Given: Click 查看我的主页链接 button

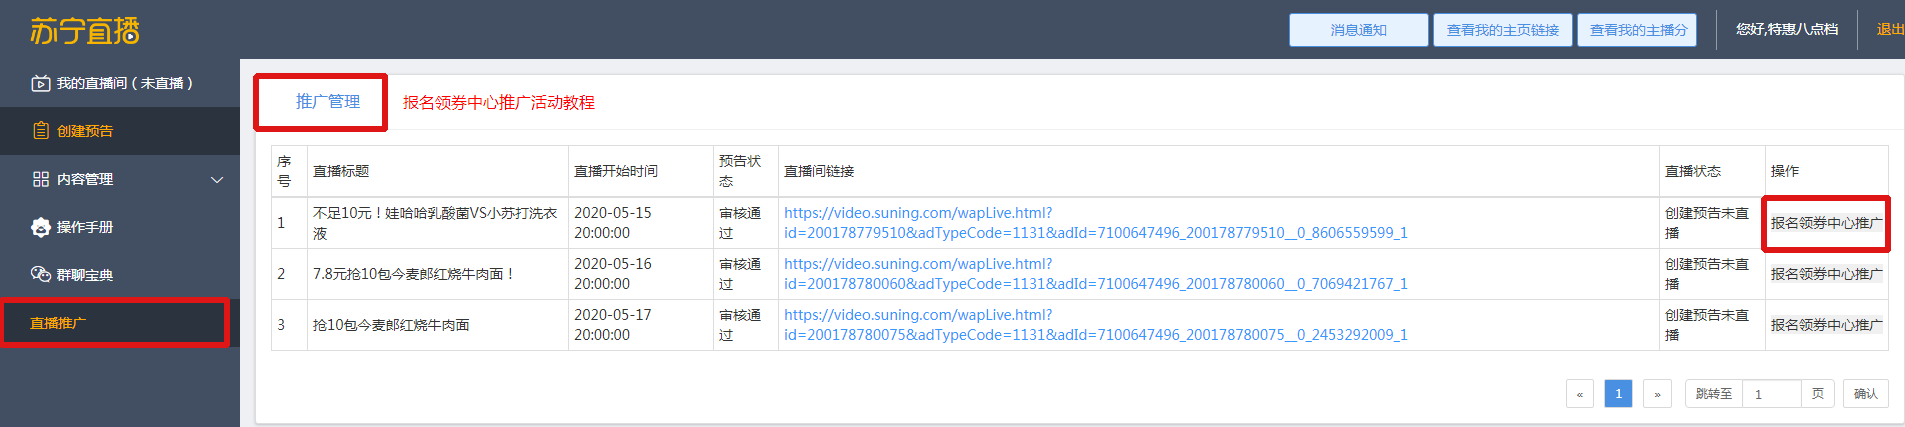Looking at the screenshot, I should tap(1503, 30).
